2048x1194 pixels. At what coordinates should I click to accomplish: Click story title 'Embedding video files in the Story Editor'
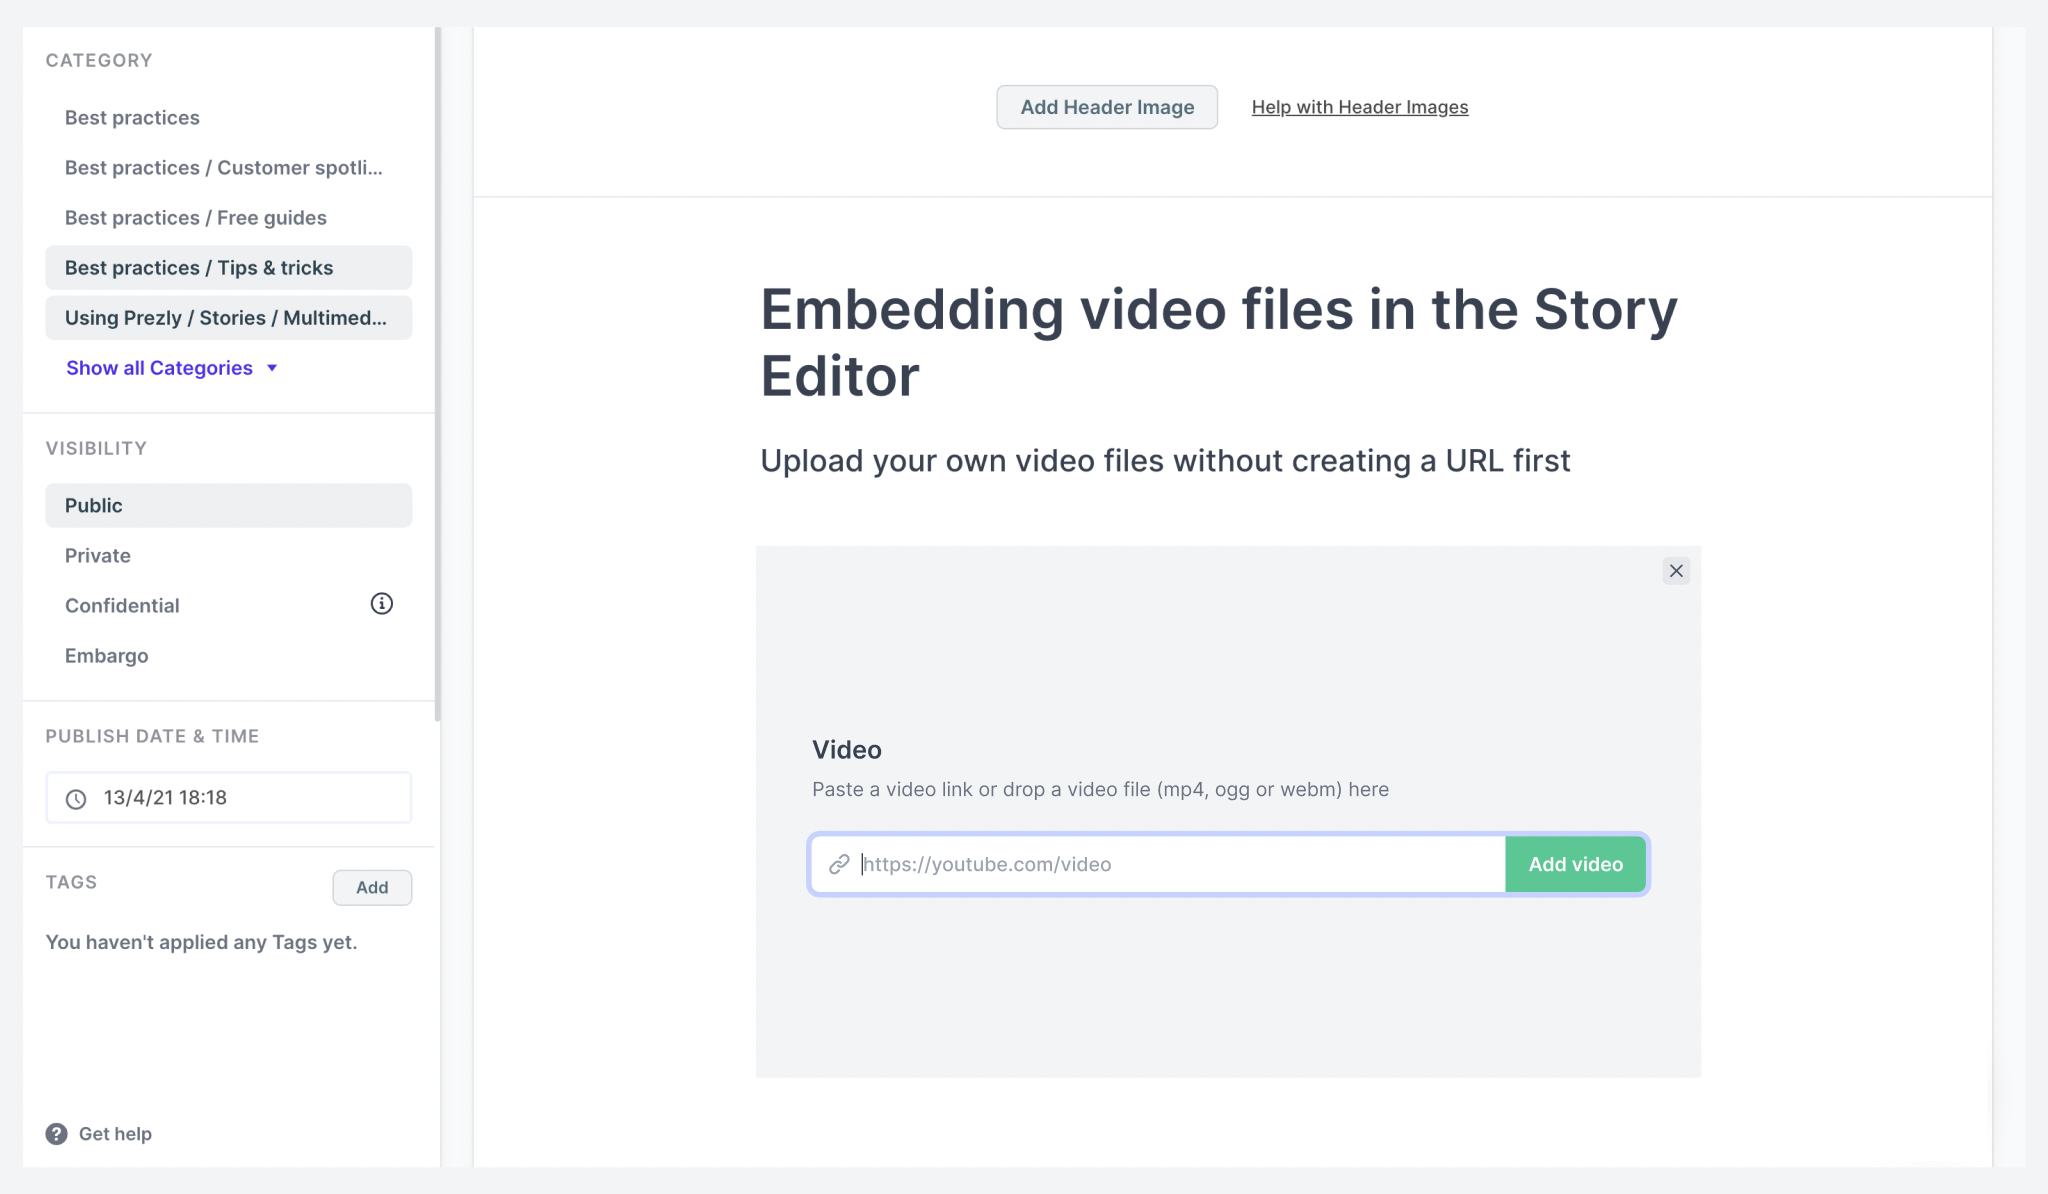click(x=1219, y=342)
